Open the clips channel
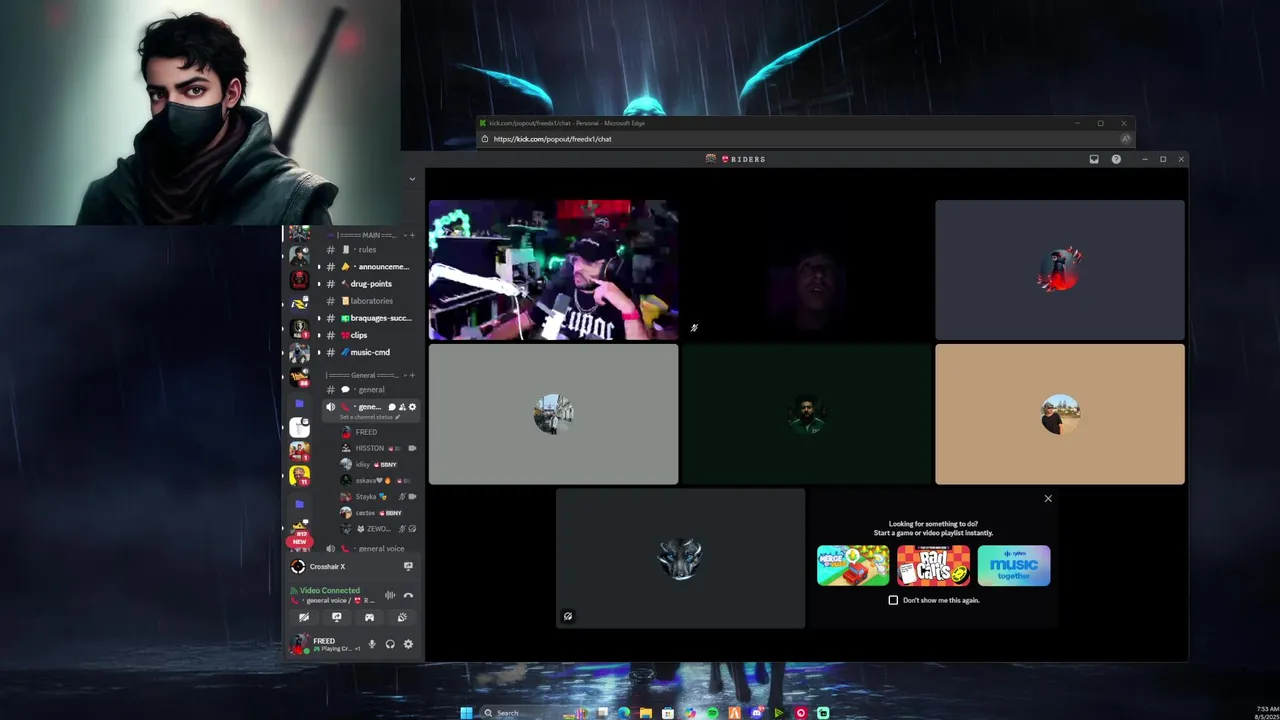 point(369,335)
